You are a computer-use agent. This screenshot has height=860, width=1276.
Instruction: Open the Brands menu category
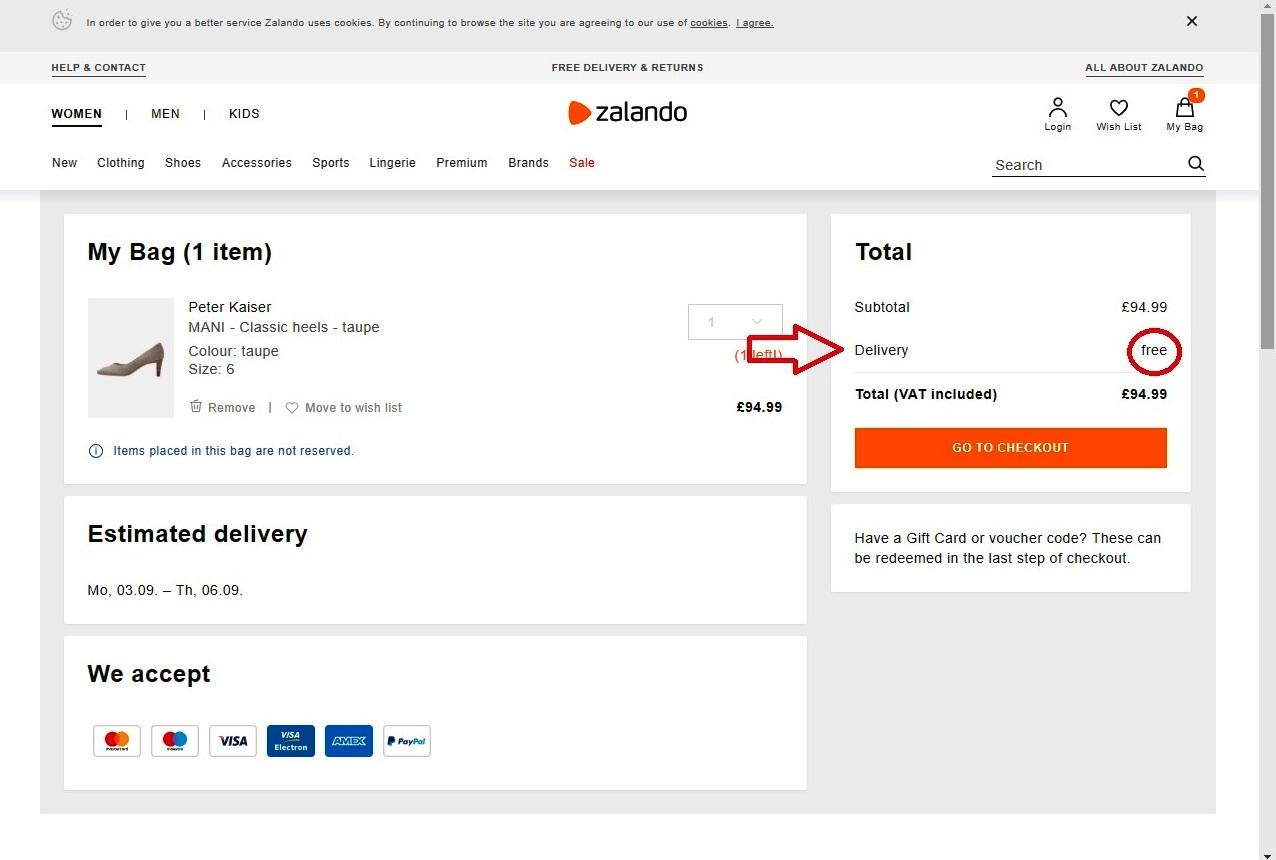tap(528, 163)
